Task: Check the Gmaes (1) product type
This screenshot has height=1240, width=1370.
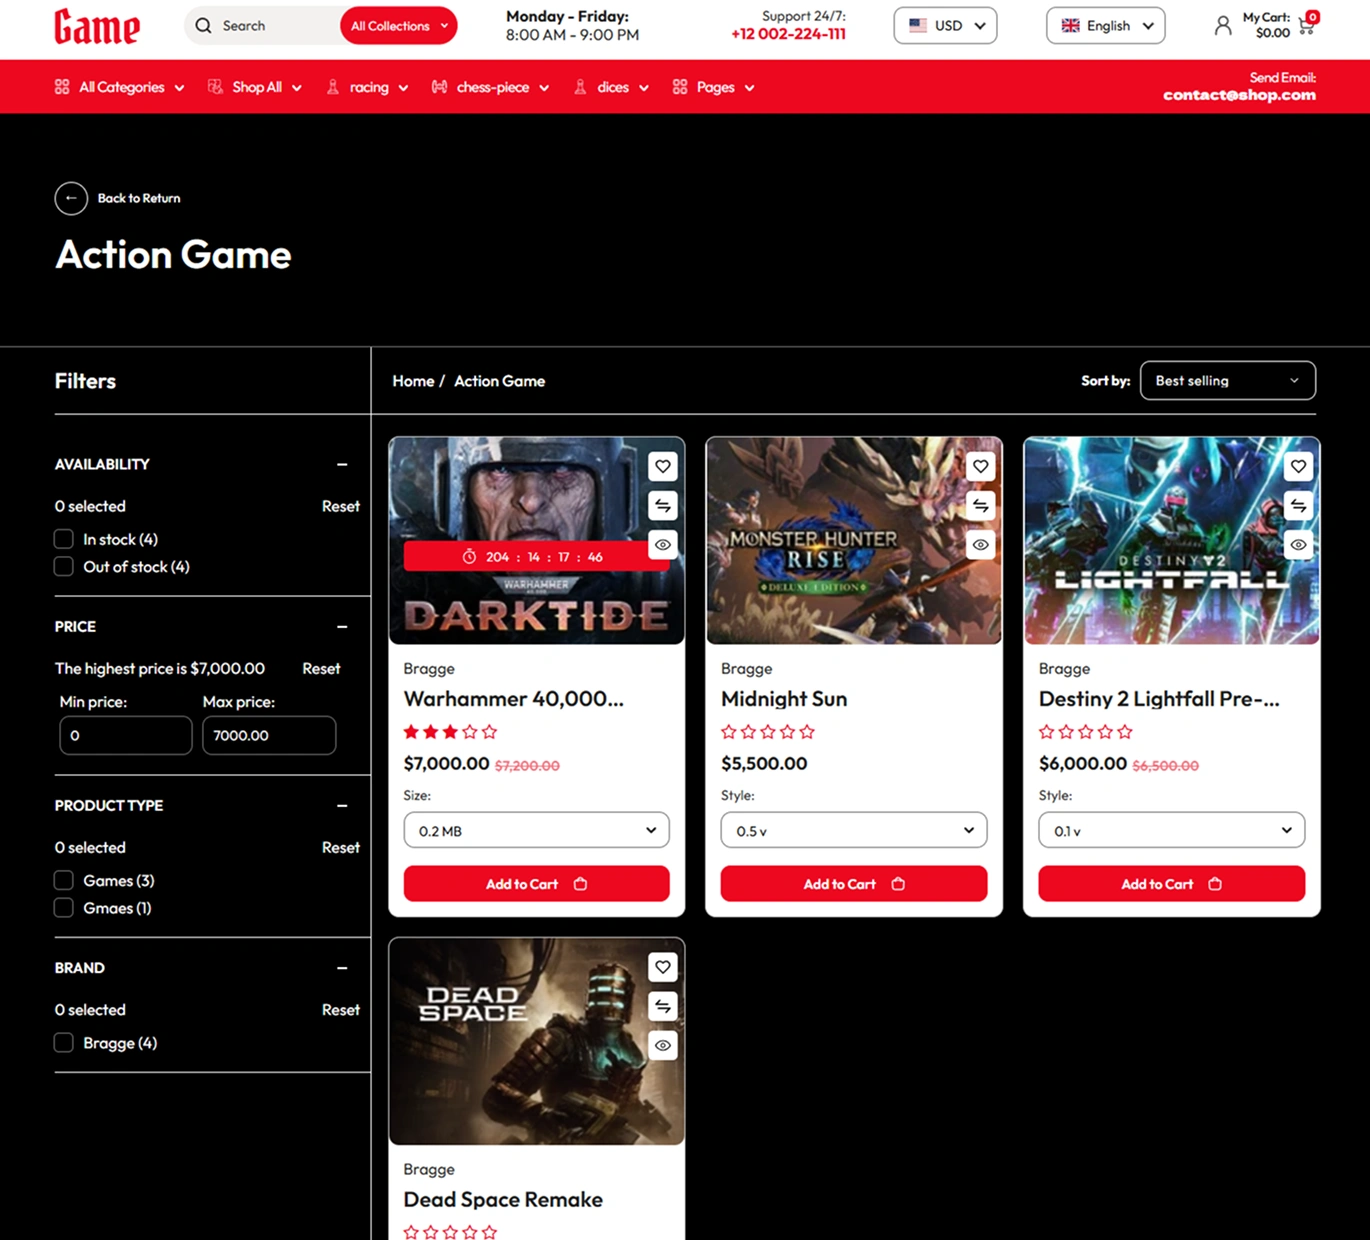Action: tap(64, 908)
